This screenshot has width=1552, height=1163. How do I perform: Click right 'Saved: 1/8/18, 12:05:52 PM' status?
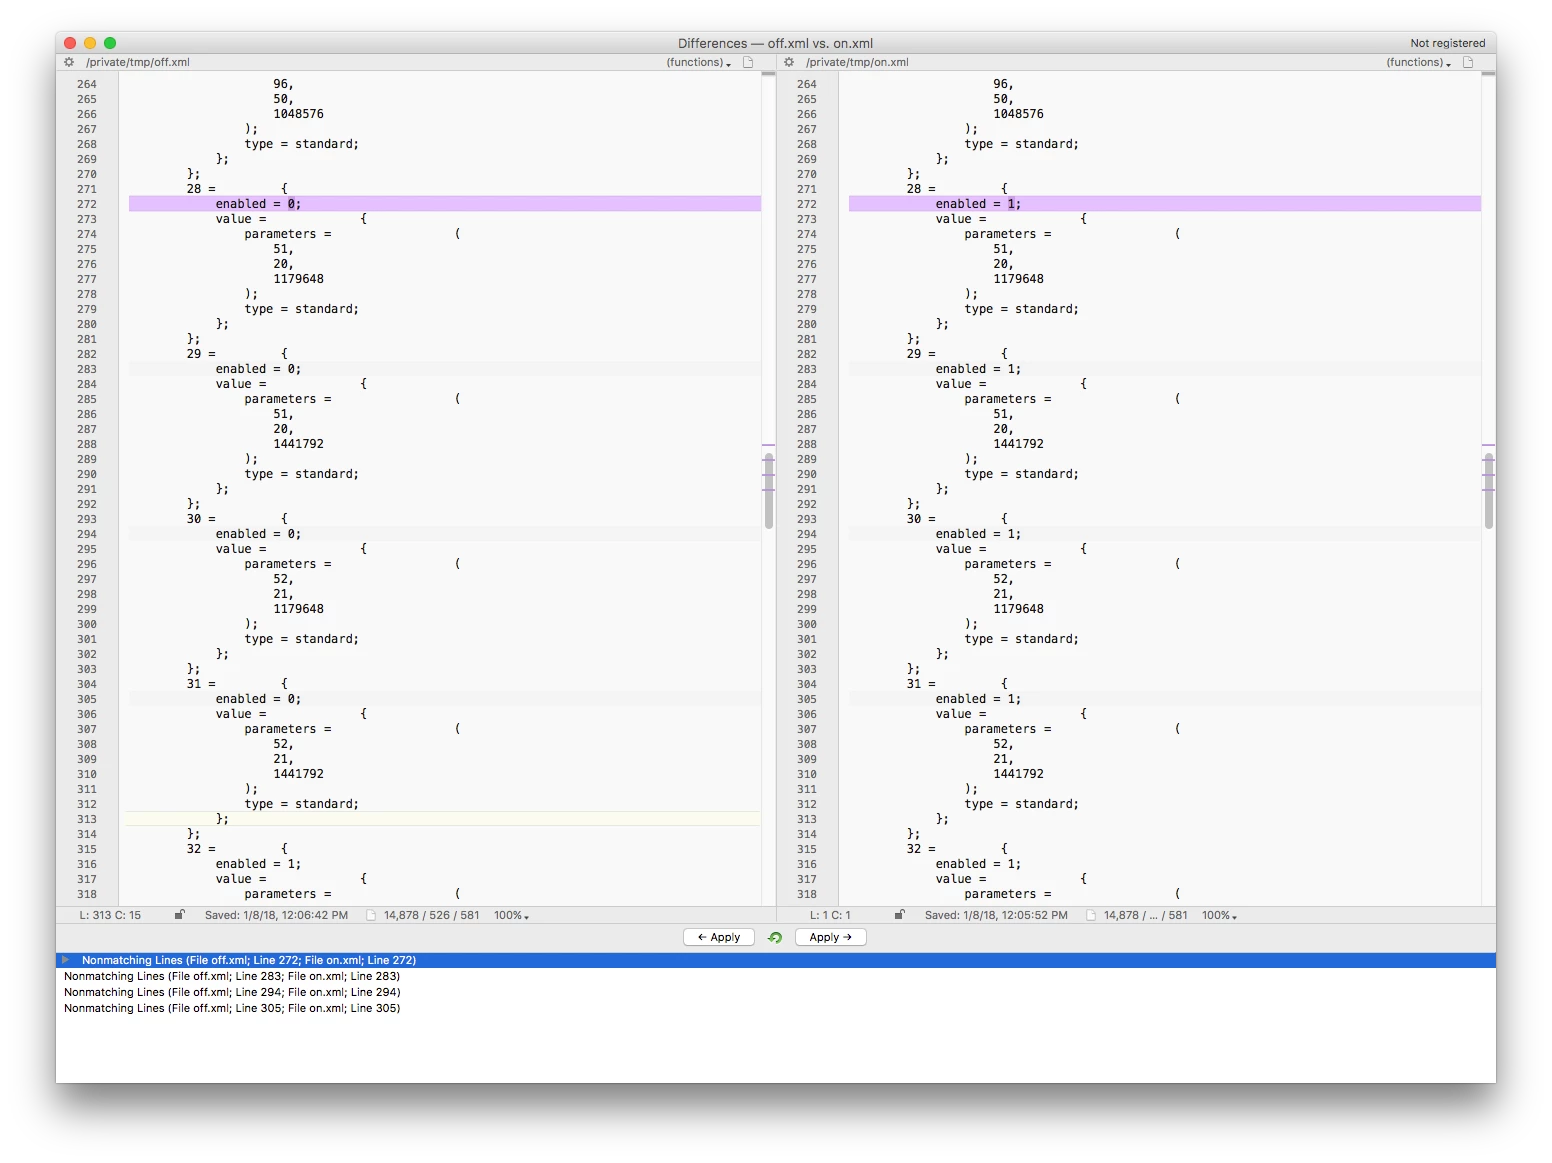[996, 915]
